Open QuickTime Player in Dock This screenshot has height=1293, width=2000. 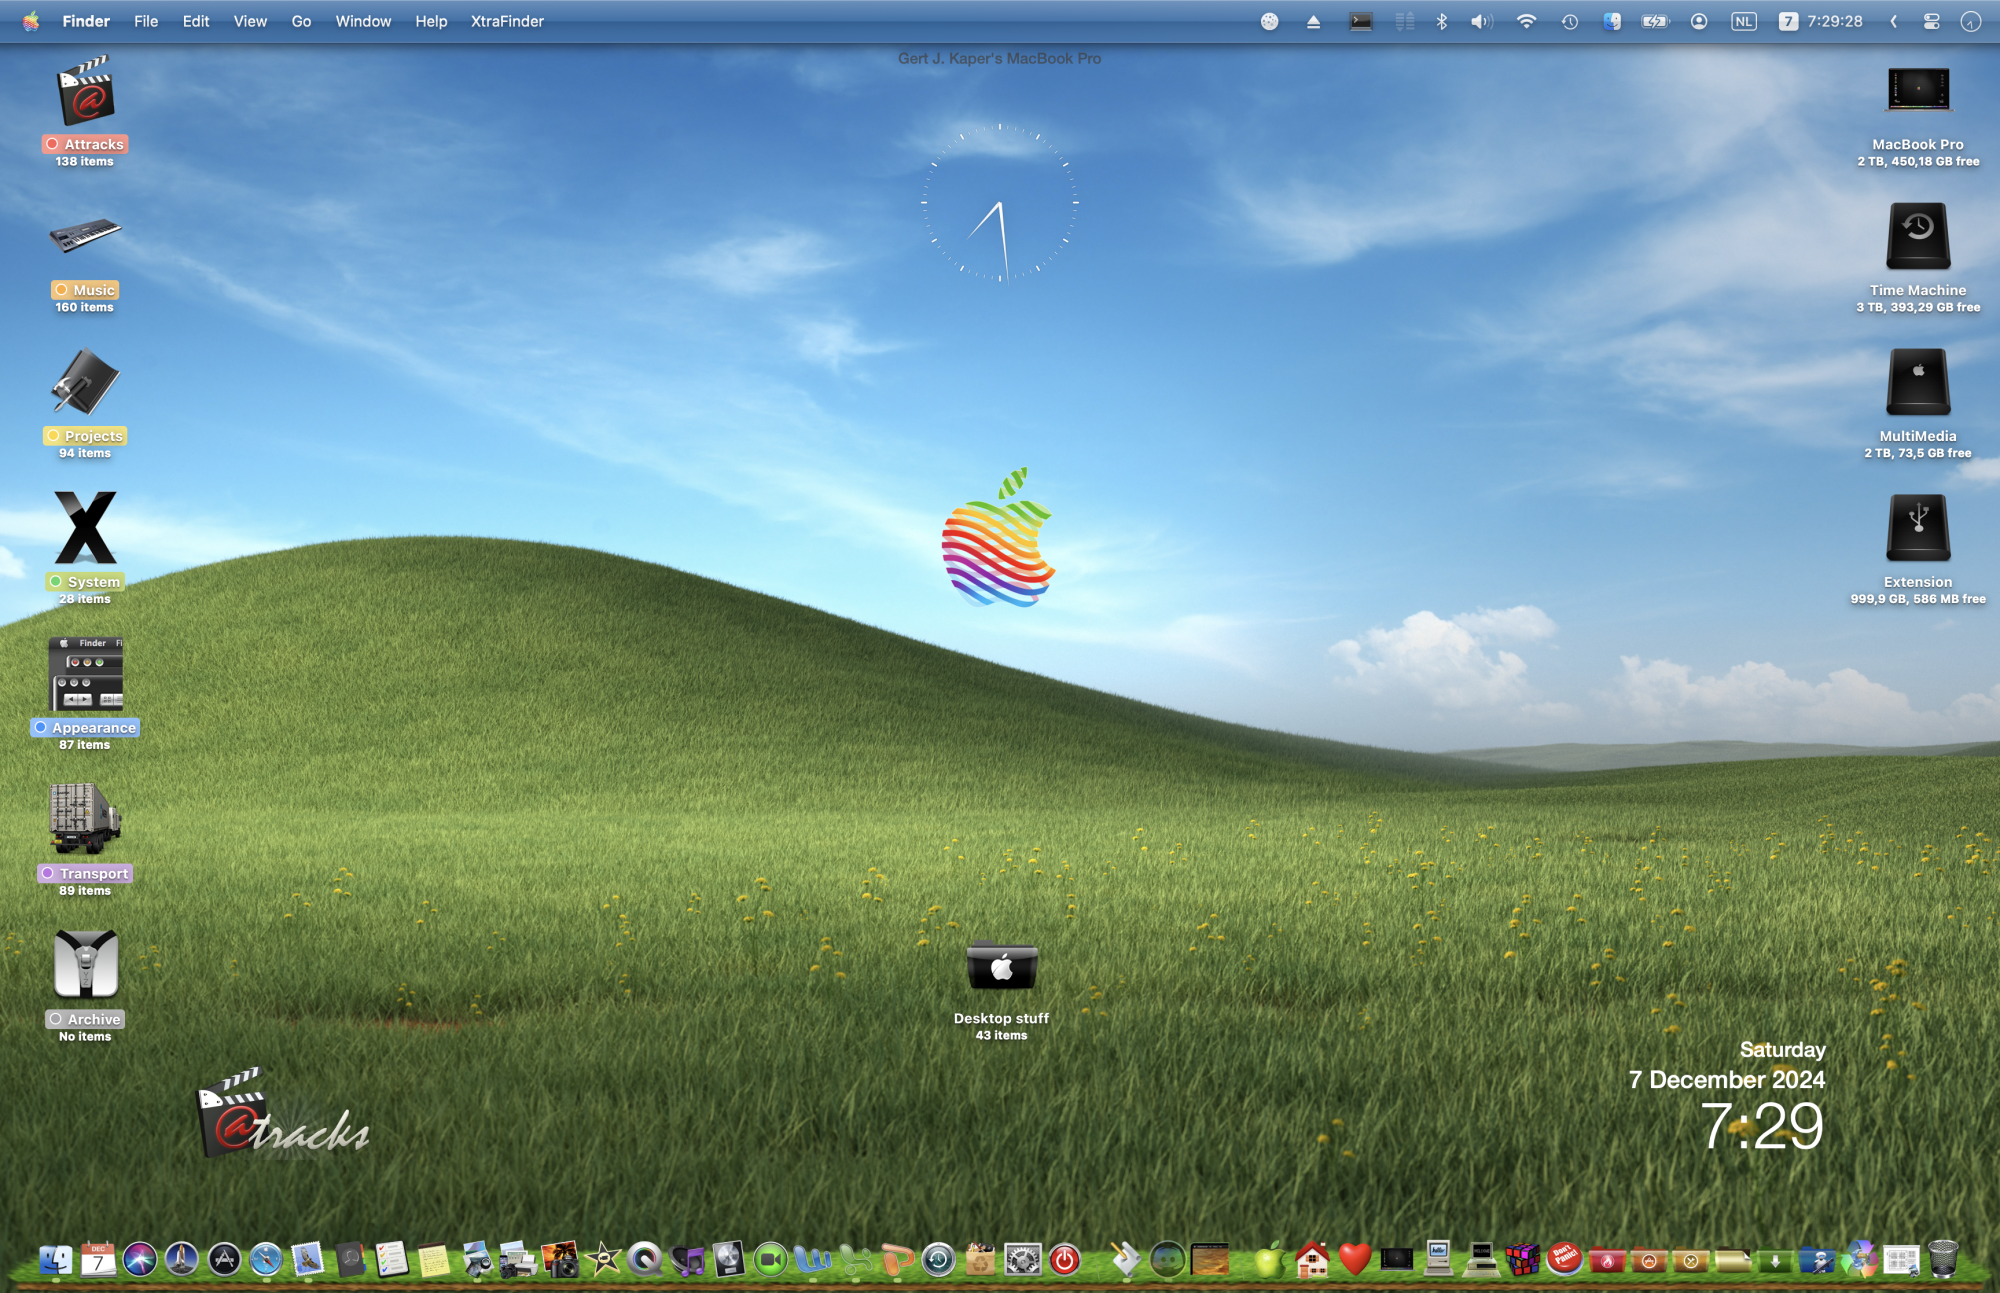645,1259
